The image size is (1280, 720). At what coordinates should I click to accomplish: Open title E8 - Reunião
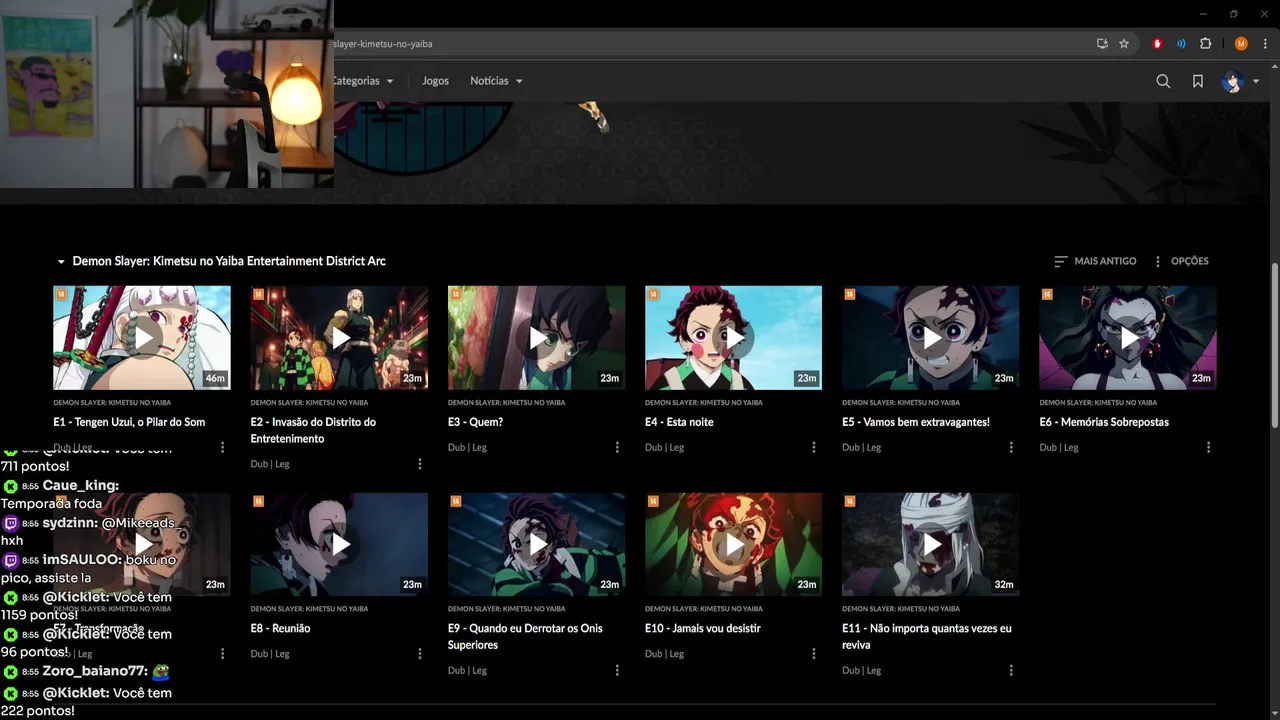tap(280, 628)
